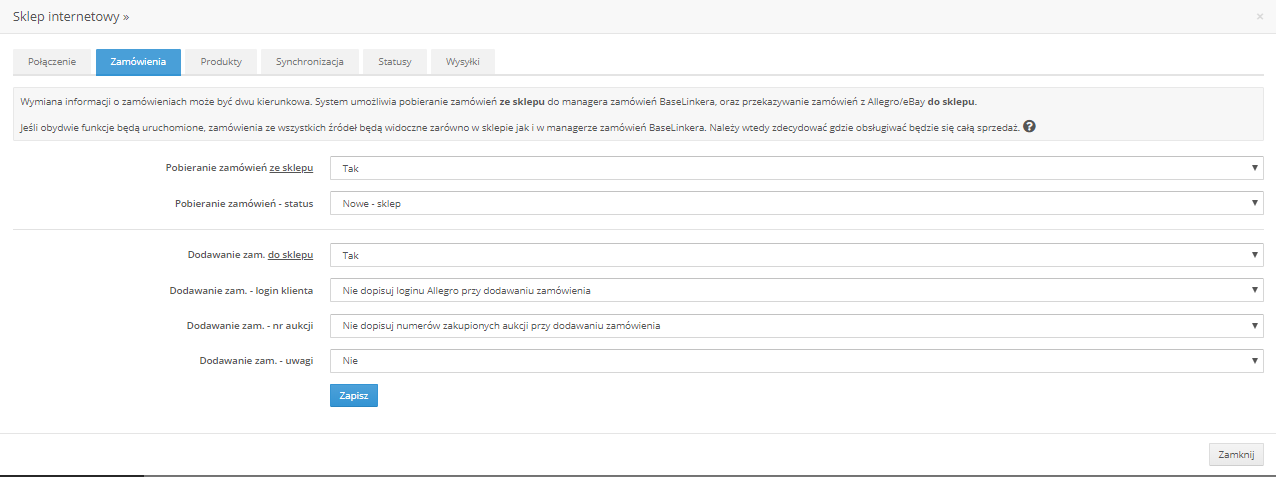Screen dimensions: 1276x477
Task: Click the Sklep internetowy » title
Action: coord(70,17)
